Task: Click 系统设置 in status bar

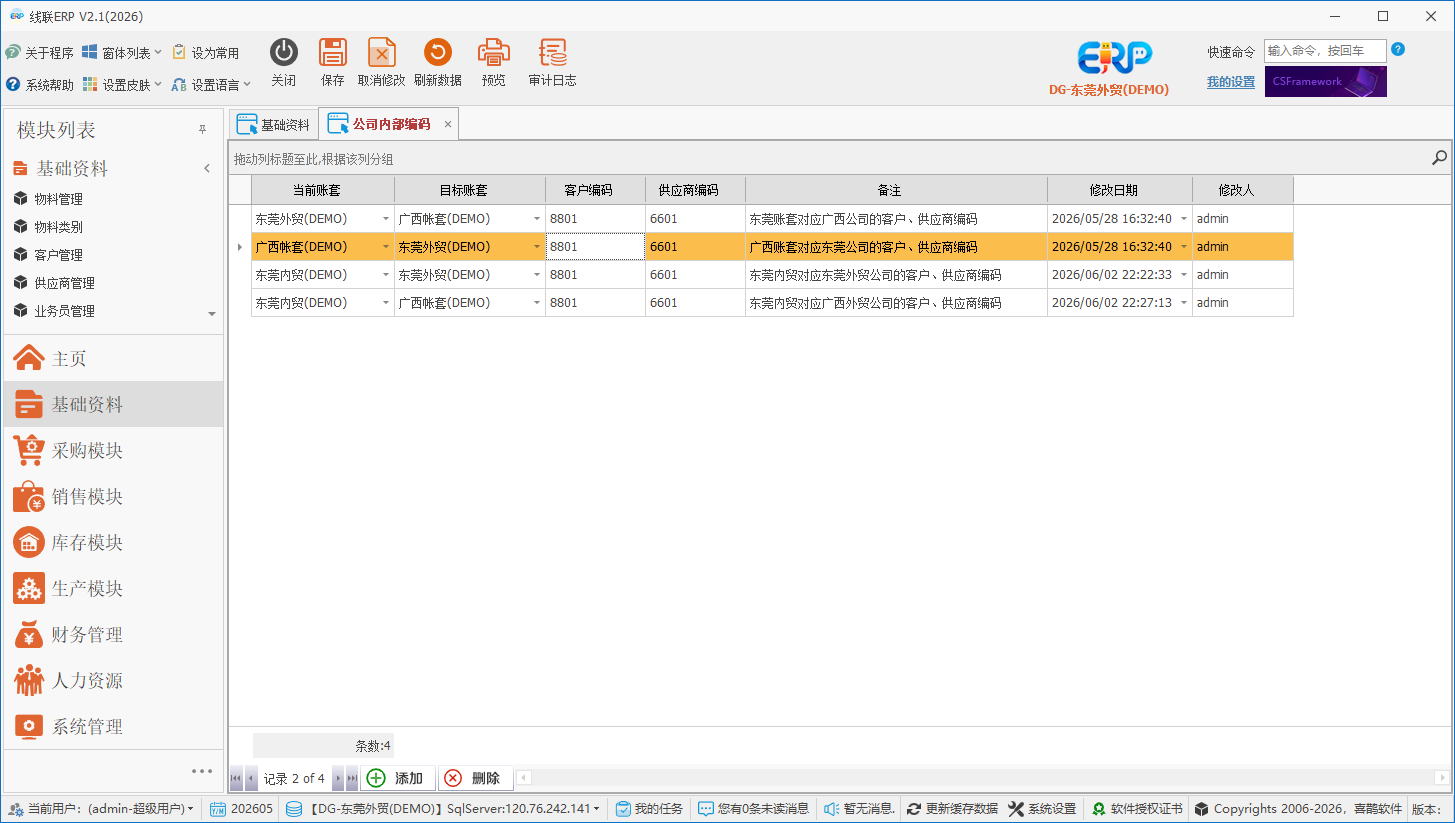Action: tap(1043, 809)
